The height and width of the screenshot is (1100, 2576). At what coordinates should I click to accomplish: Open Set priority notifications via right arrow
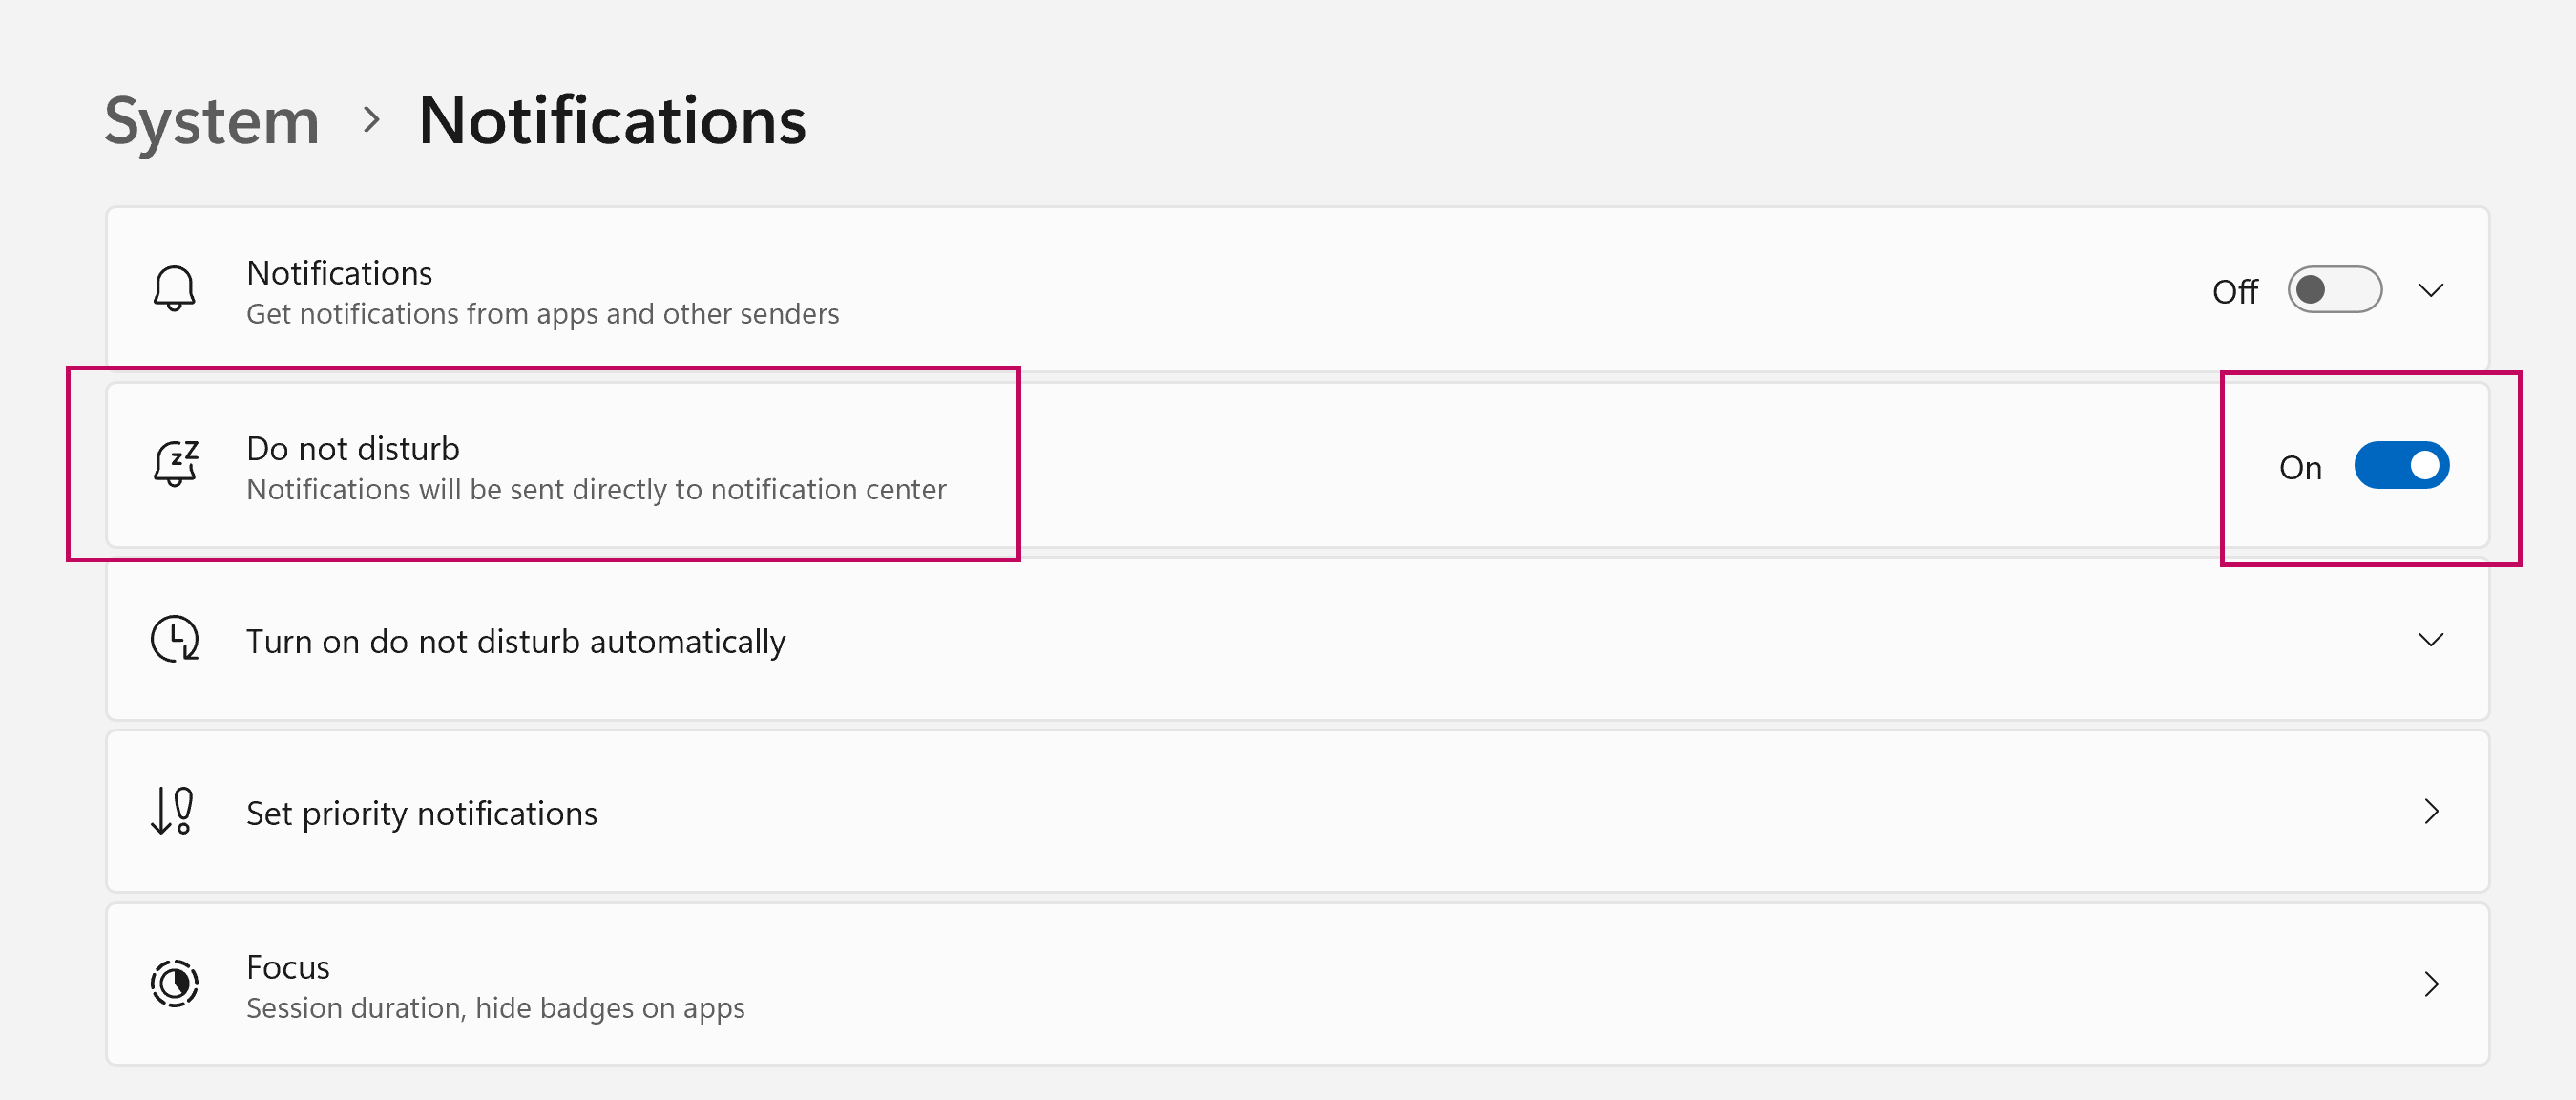[2431, 812]
